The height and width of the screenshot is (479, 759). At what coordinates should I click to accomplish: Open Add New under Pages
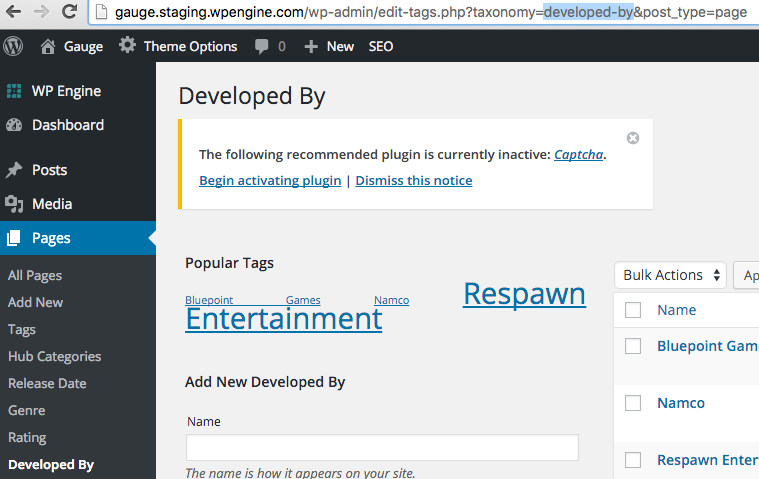35,302
